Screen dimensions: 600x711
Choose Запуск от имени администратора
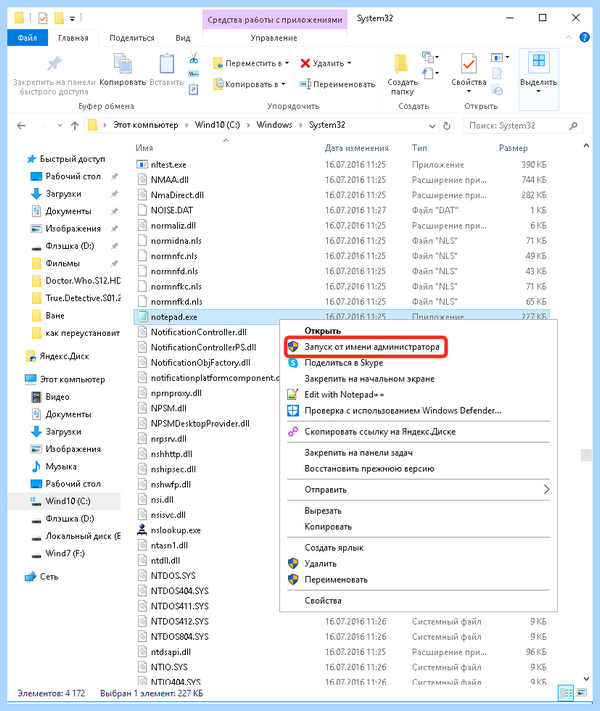(x=372, y=347)
